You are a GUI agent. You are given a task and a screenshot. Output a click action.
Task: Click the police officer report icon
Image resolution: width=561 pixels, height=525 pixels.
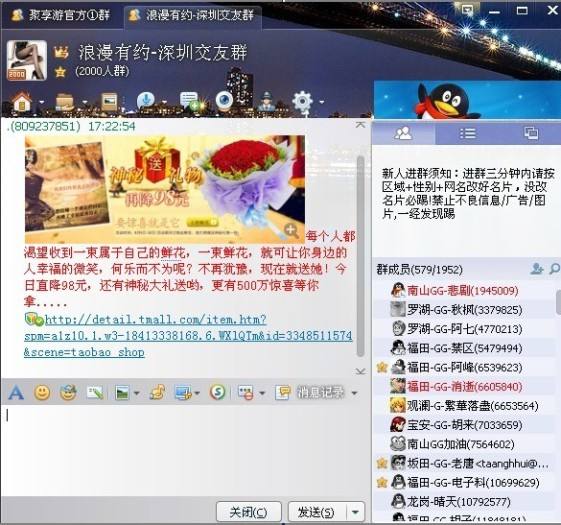pyautogui.click(x=267, y=102)
